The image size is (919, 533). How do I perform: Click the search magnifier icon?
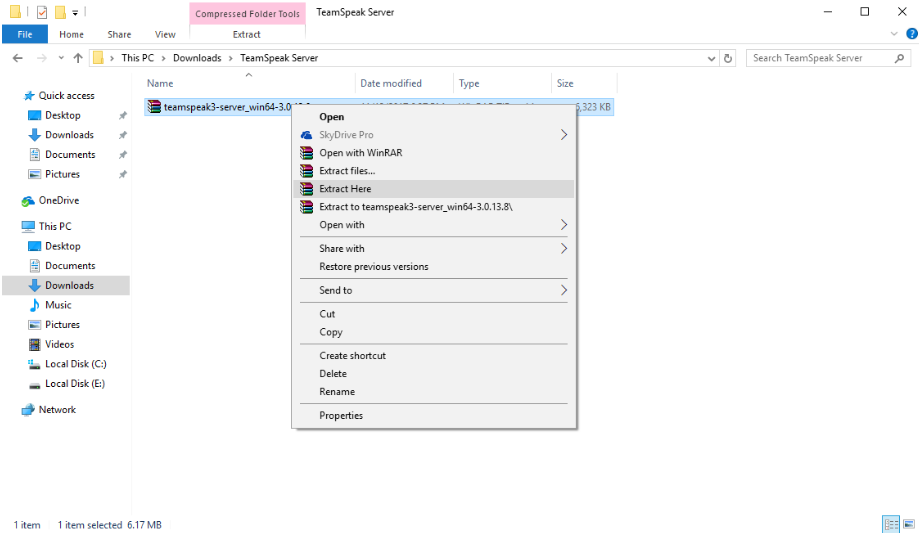click(900, 58)
